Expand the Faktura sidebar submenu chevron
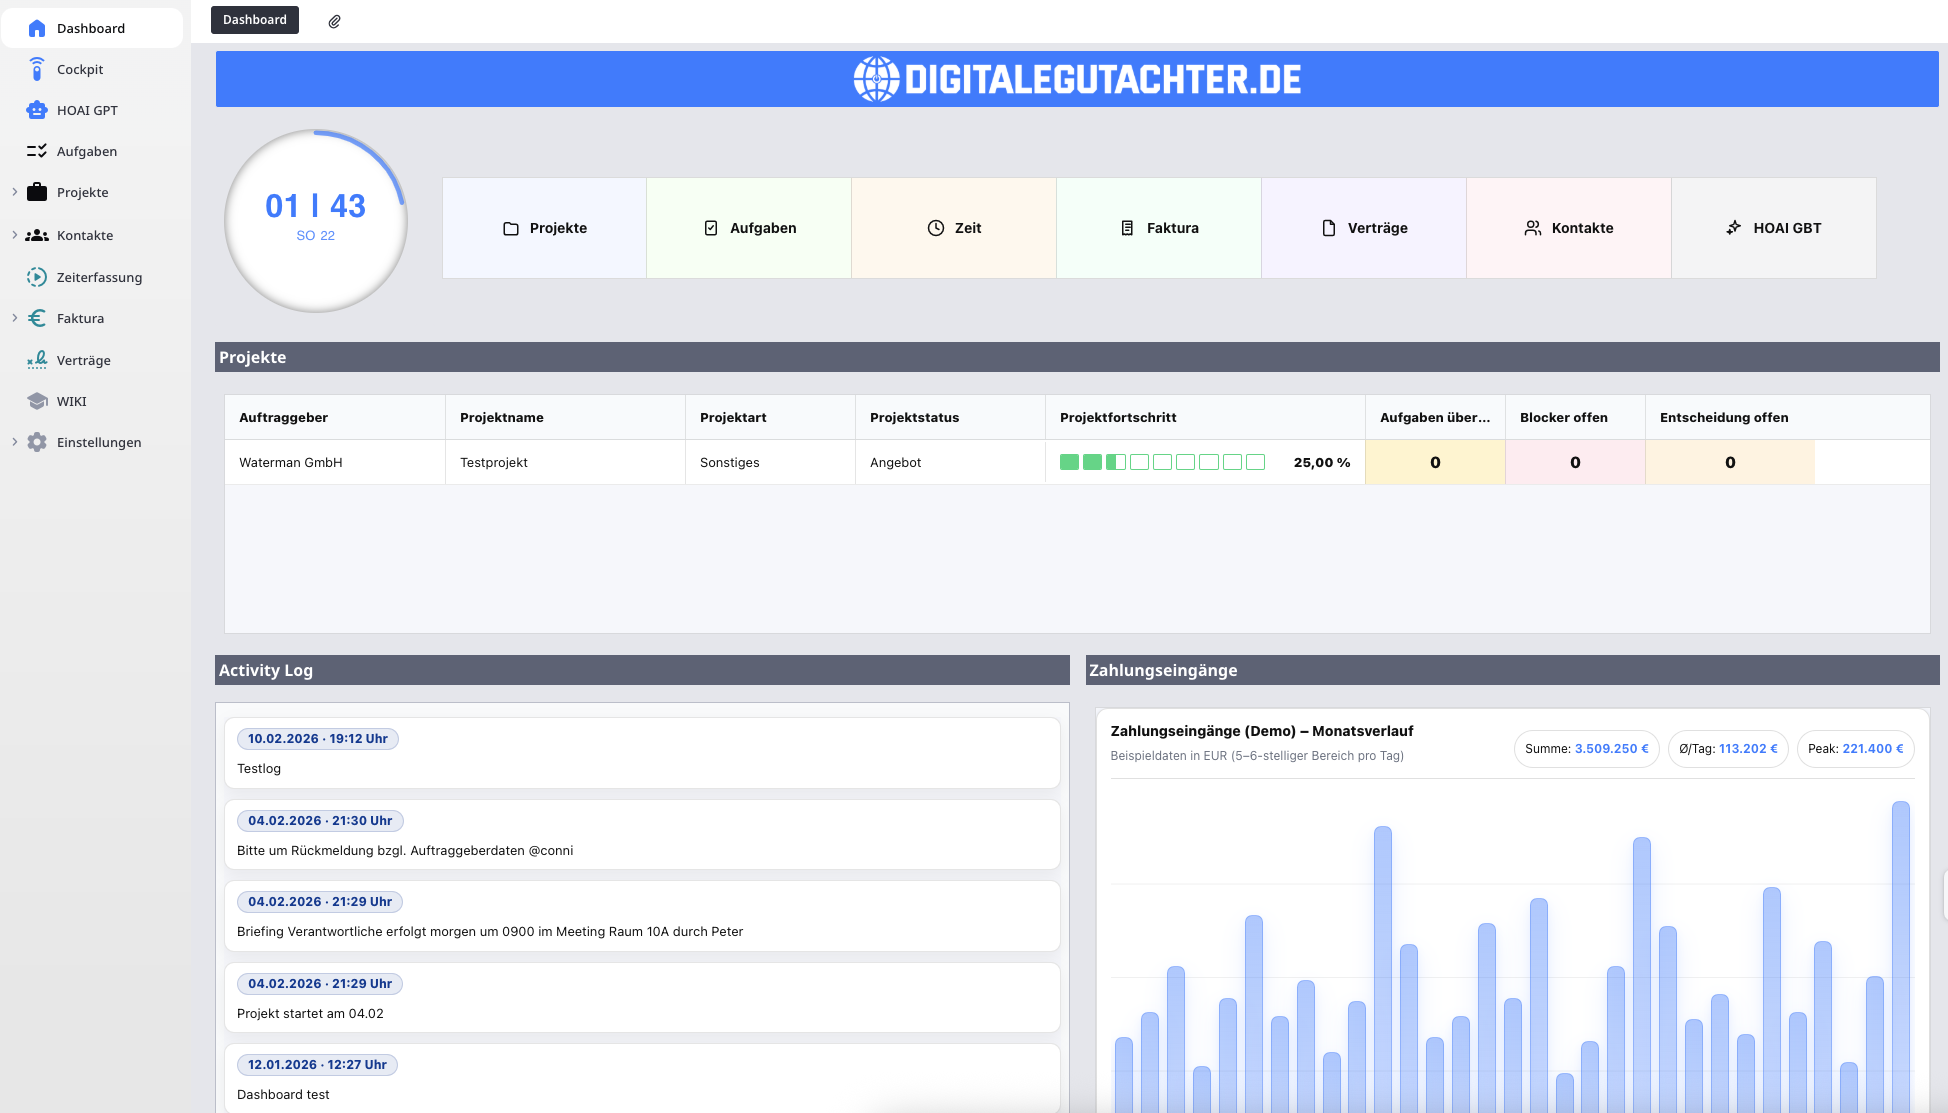This screenshot has width=1948, height=1113. pyautogui.click(x=14, y=318)
